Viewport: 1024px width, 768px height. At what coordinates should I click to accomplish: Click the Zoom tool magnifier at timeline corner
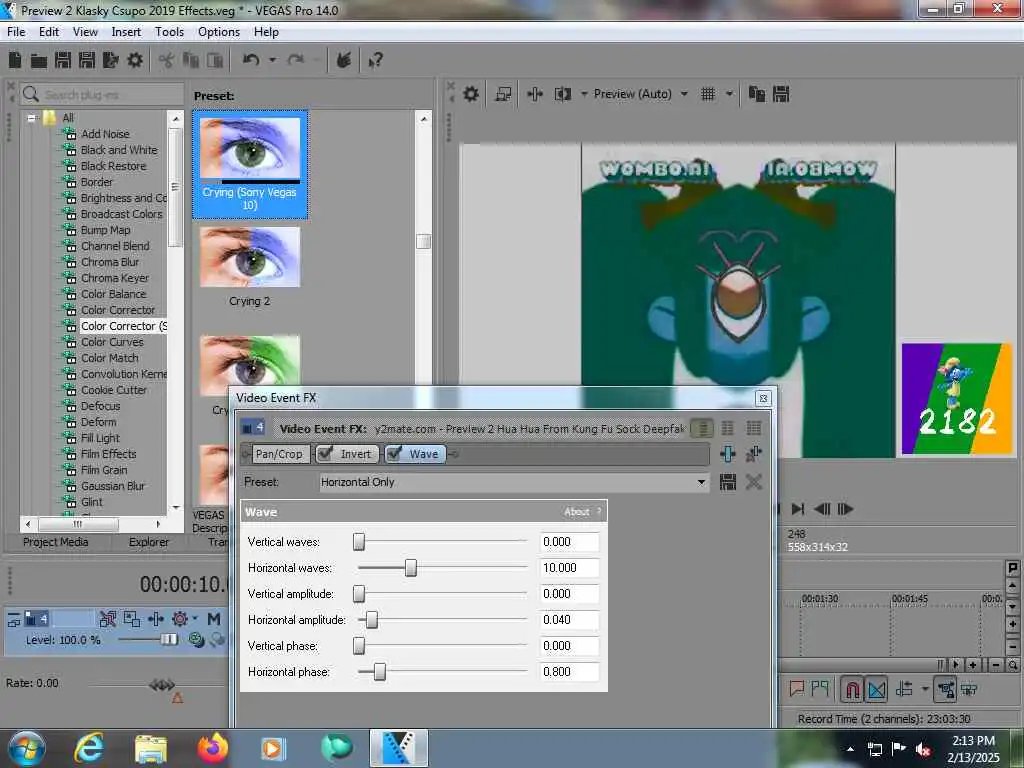coord(1012,665)
